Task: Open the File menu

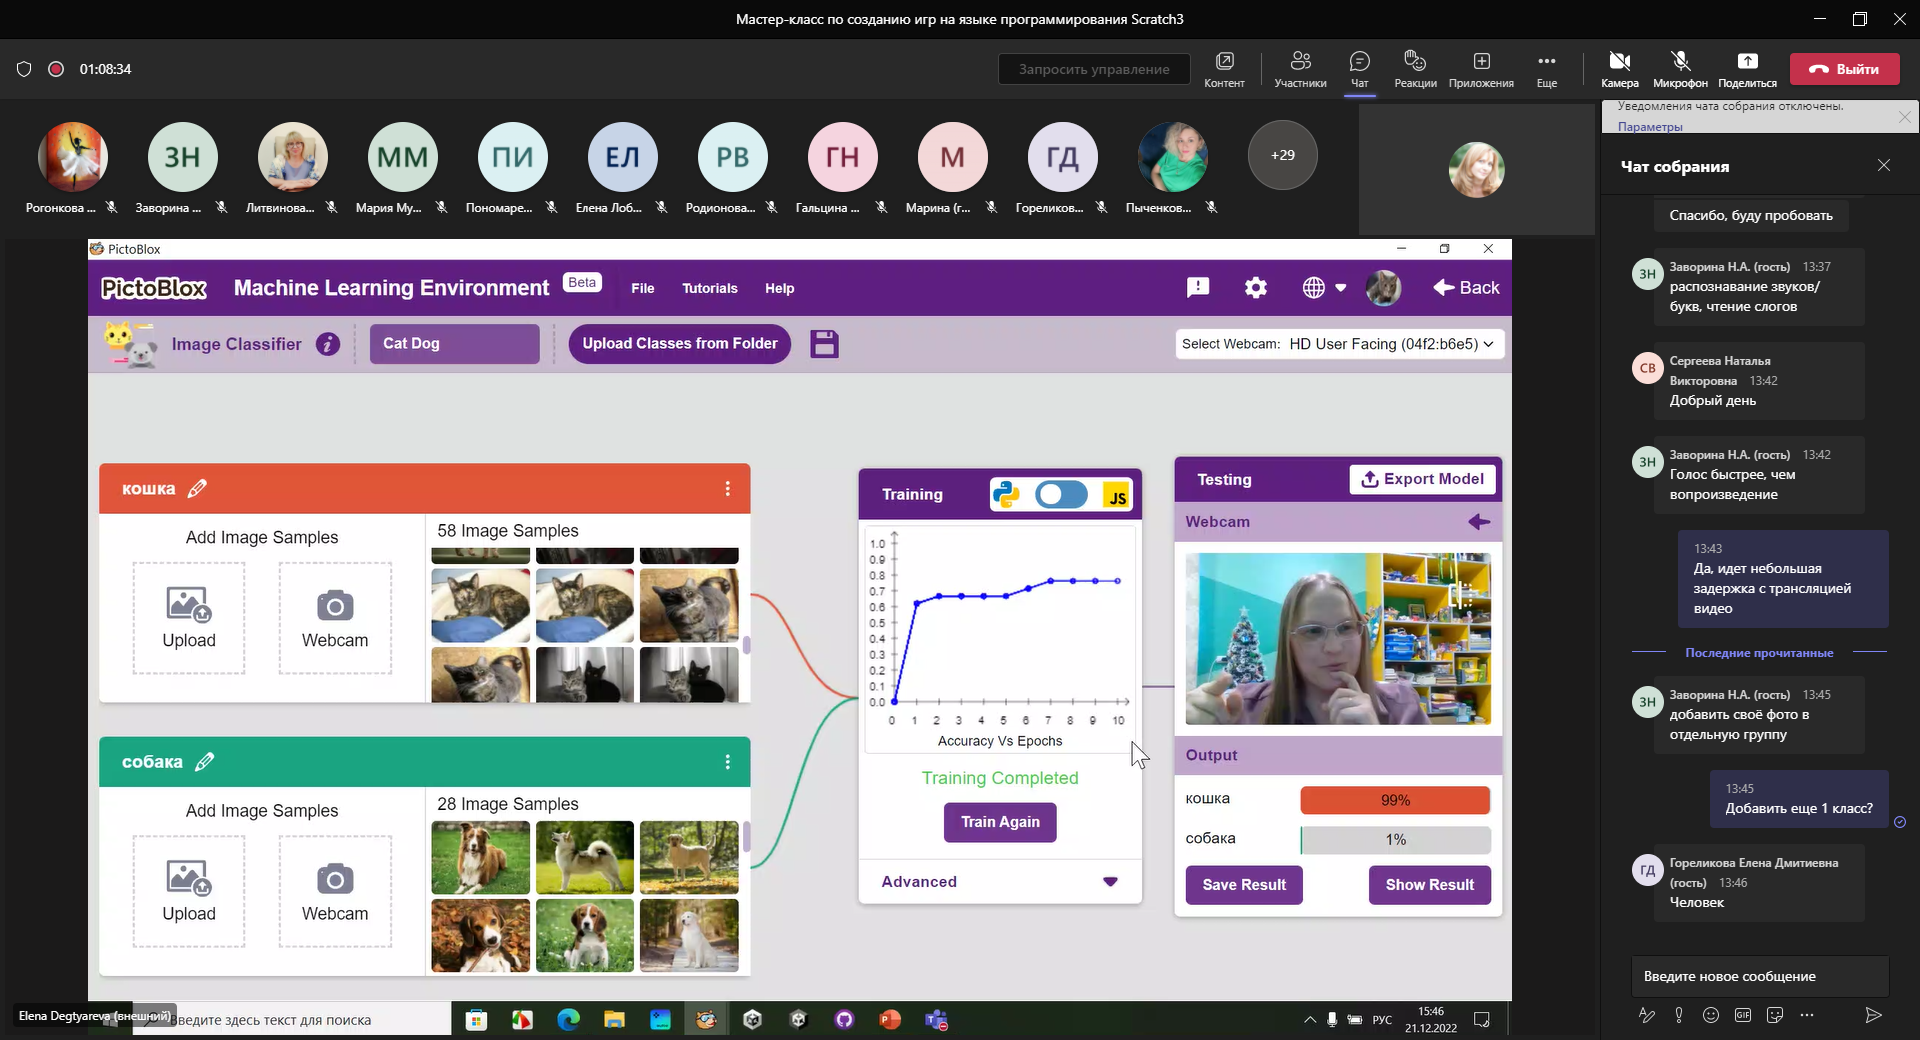Action: point(642,288)
